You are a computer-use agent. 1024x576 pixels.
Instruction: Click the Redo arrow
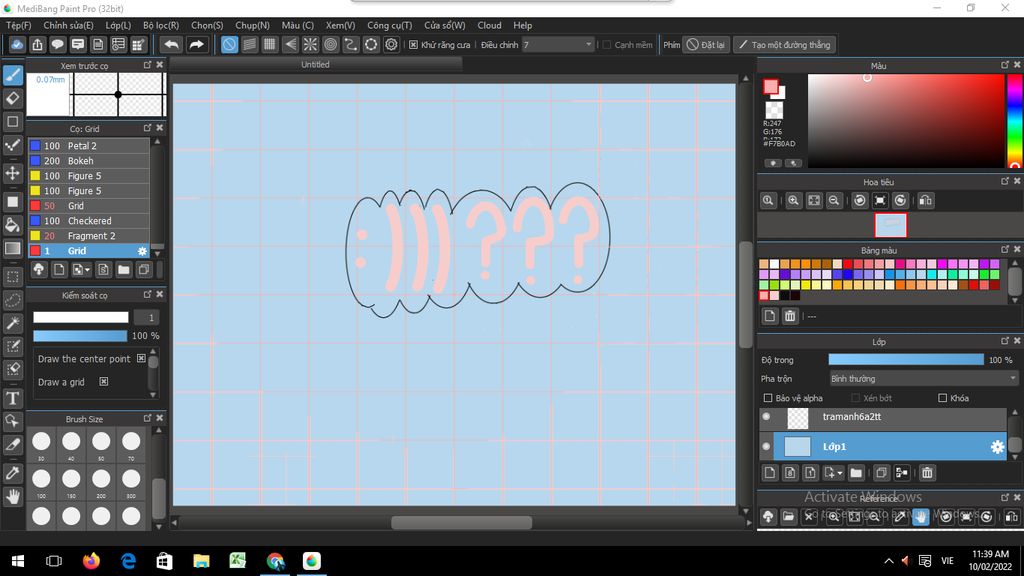[x=196, y=44]
